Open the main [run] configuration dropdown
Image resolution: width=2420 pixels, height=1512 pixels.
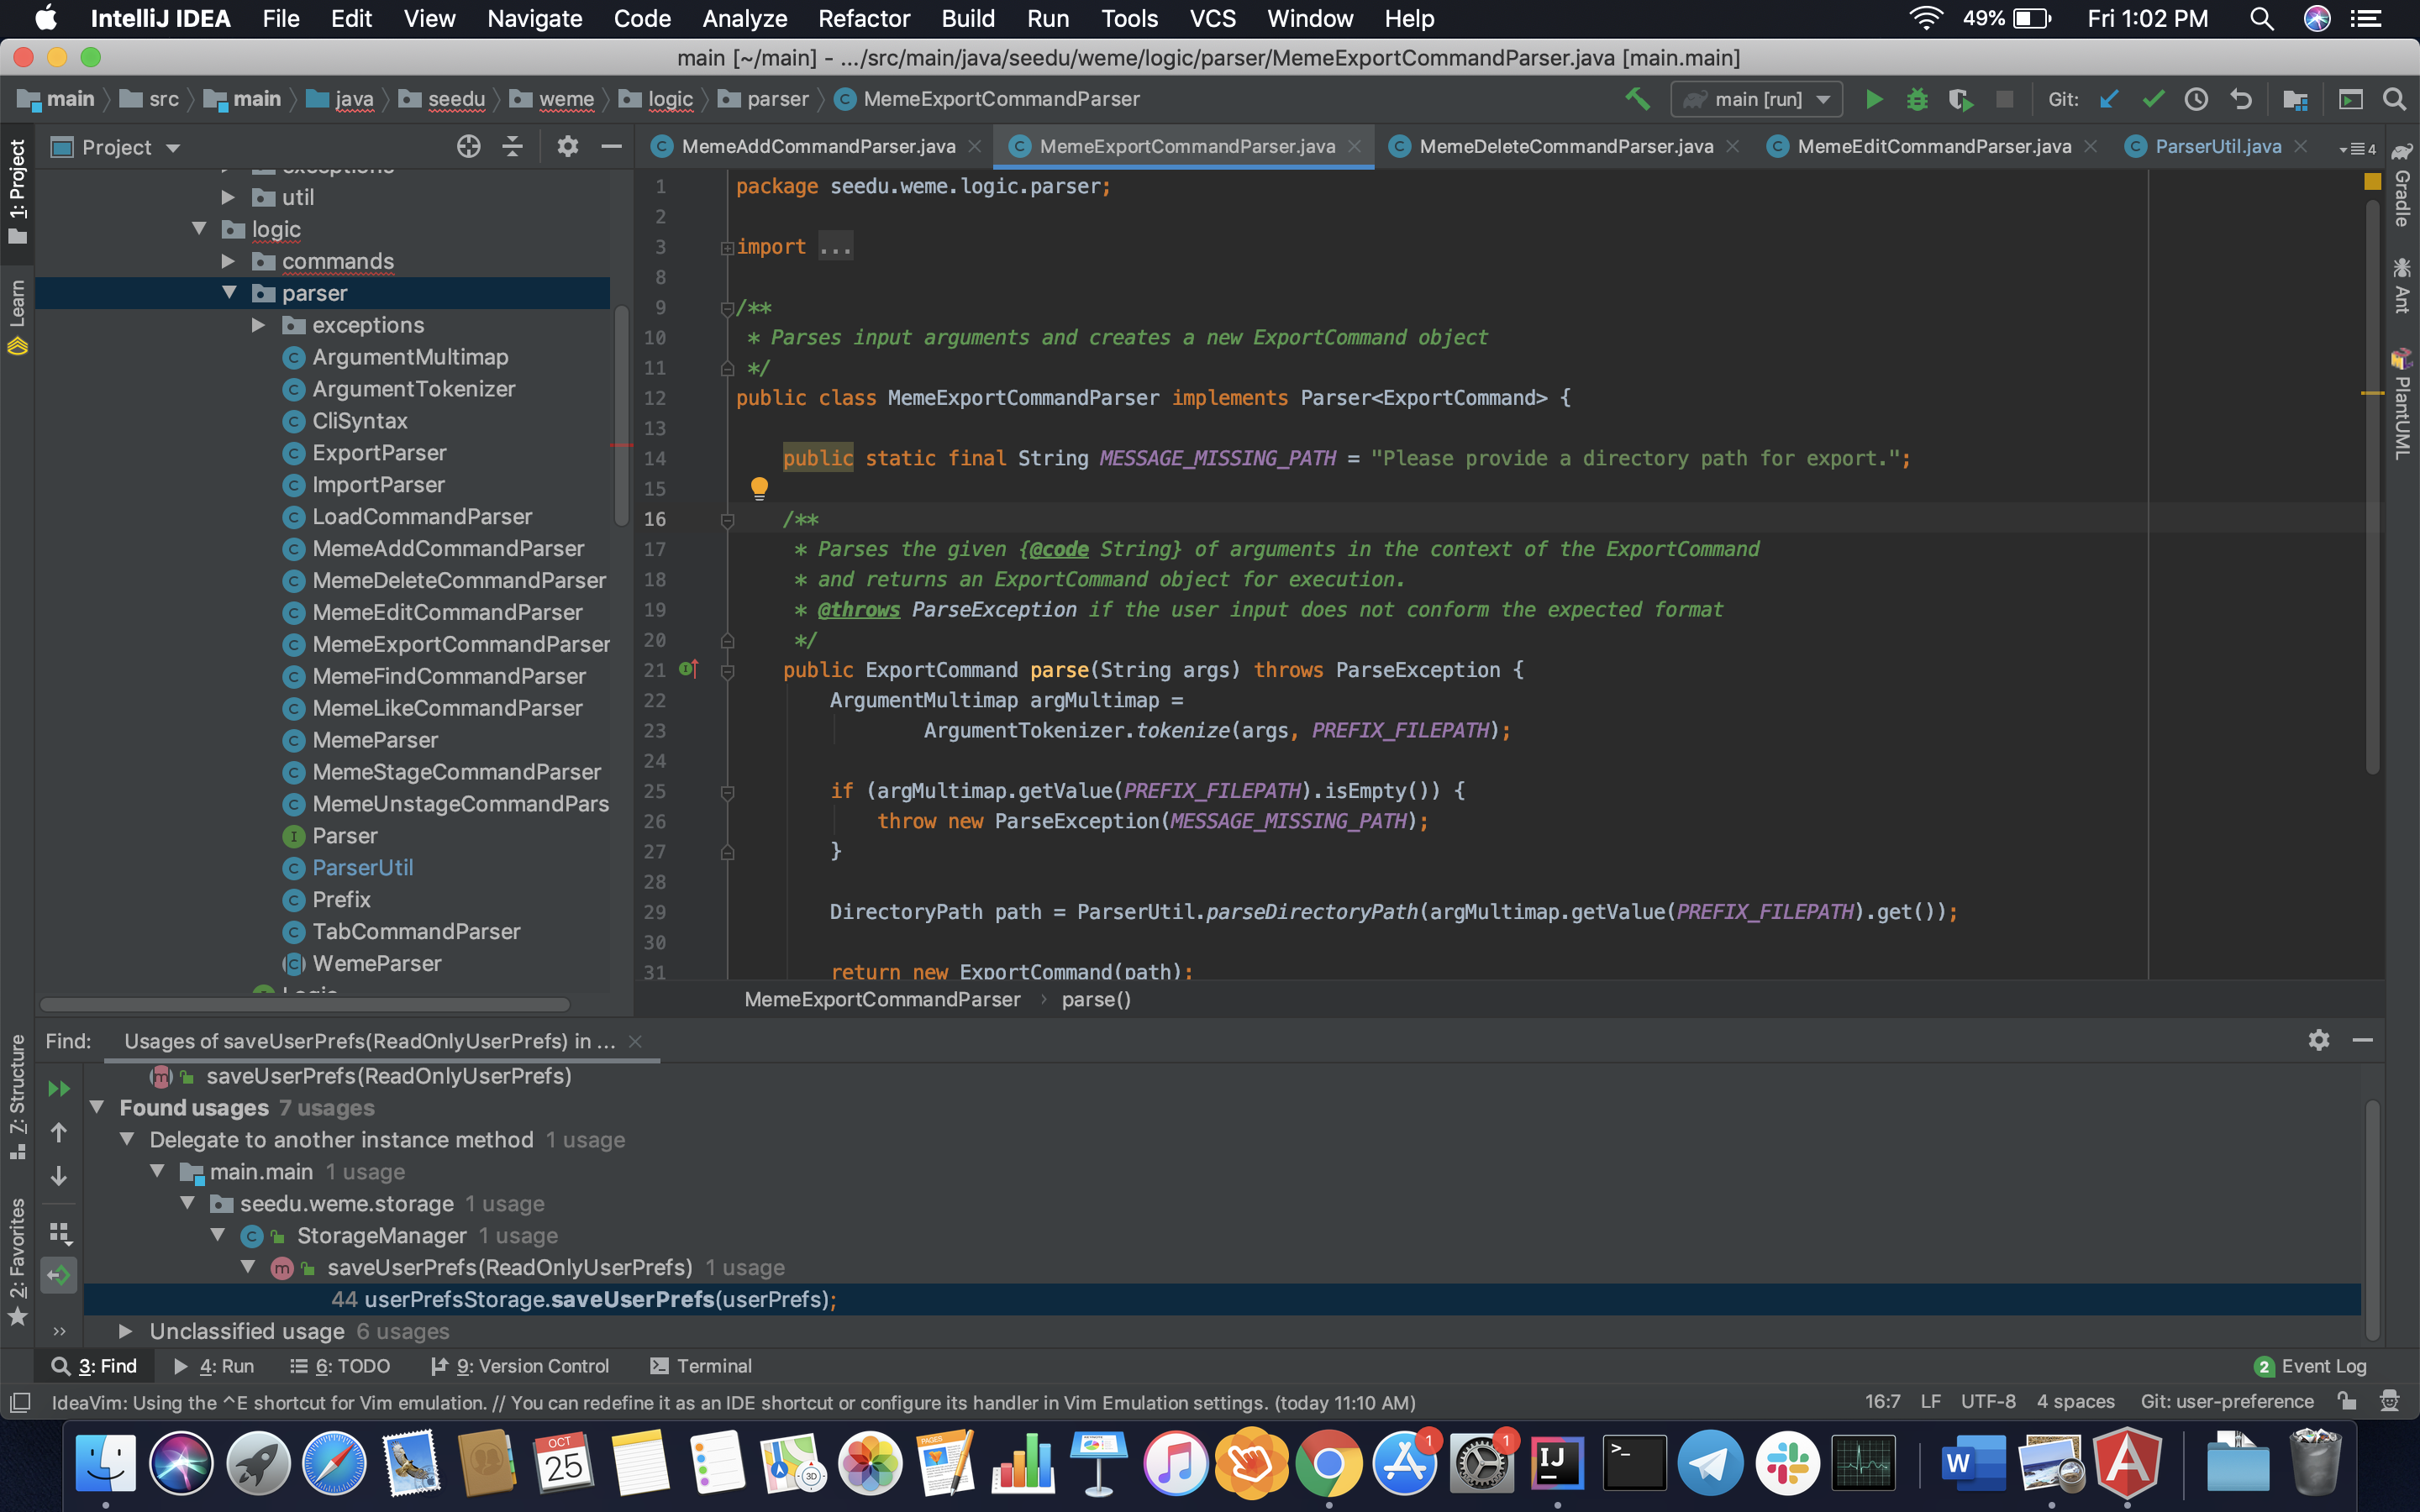click(x=1757, y=99)
